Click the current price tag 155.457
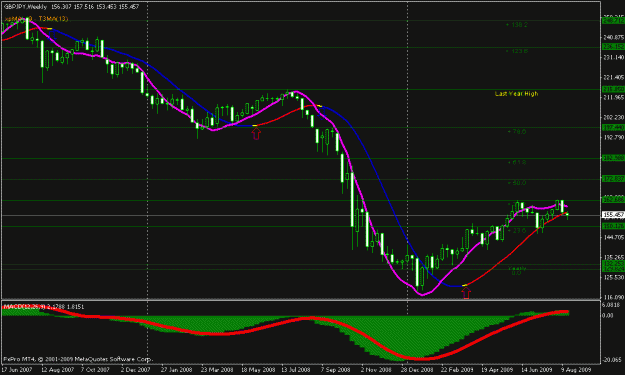 click(613, 215)
